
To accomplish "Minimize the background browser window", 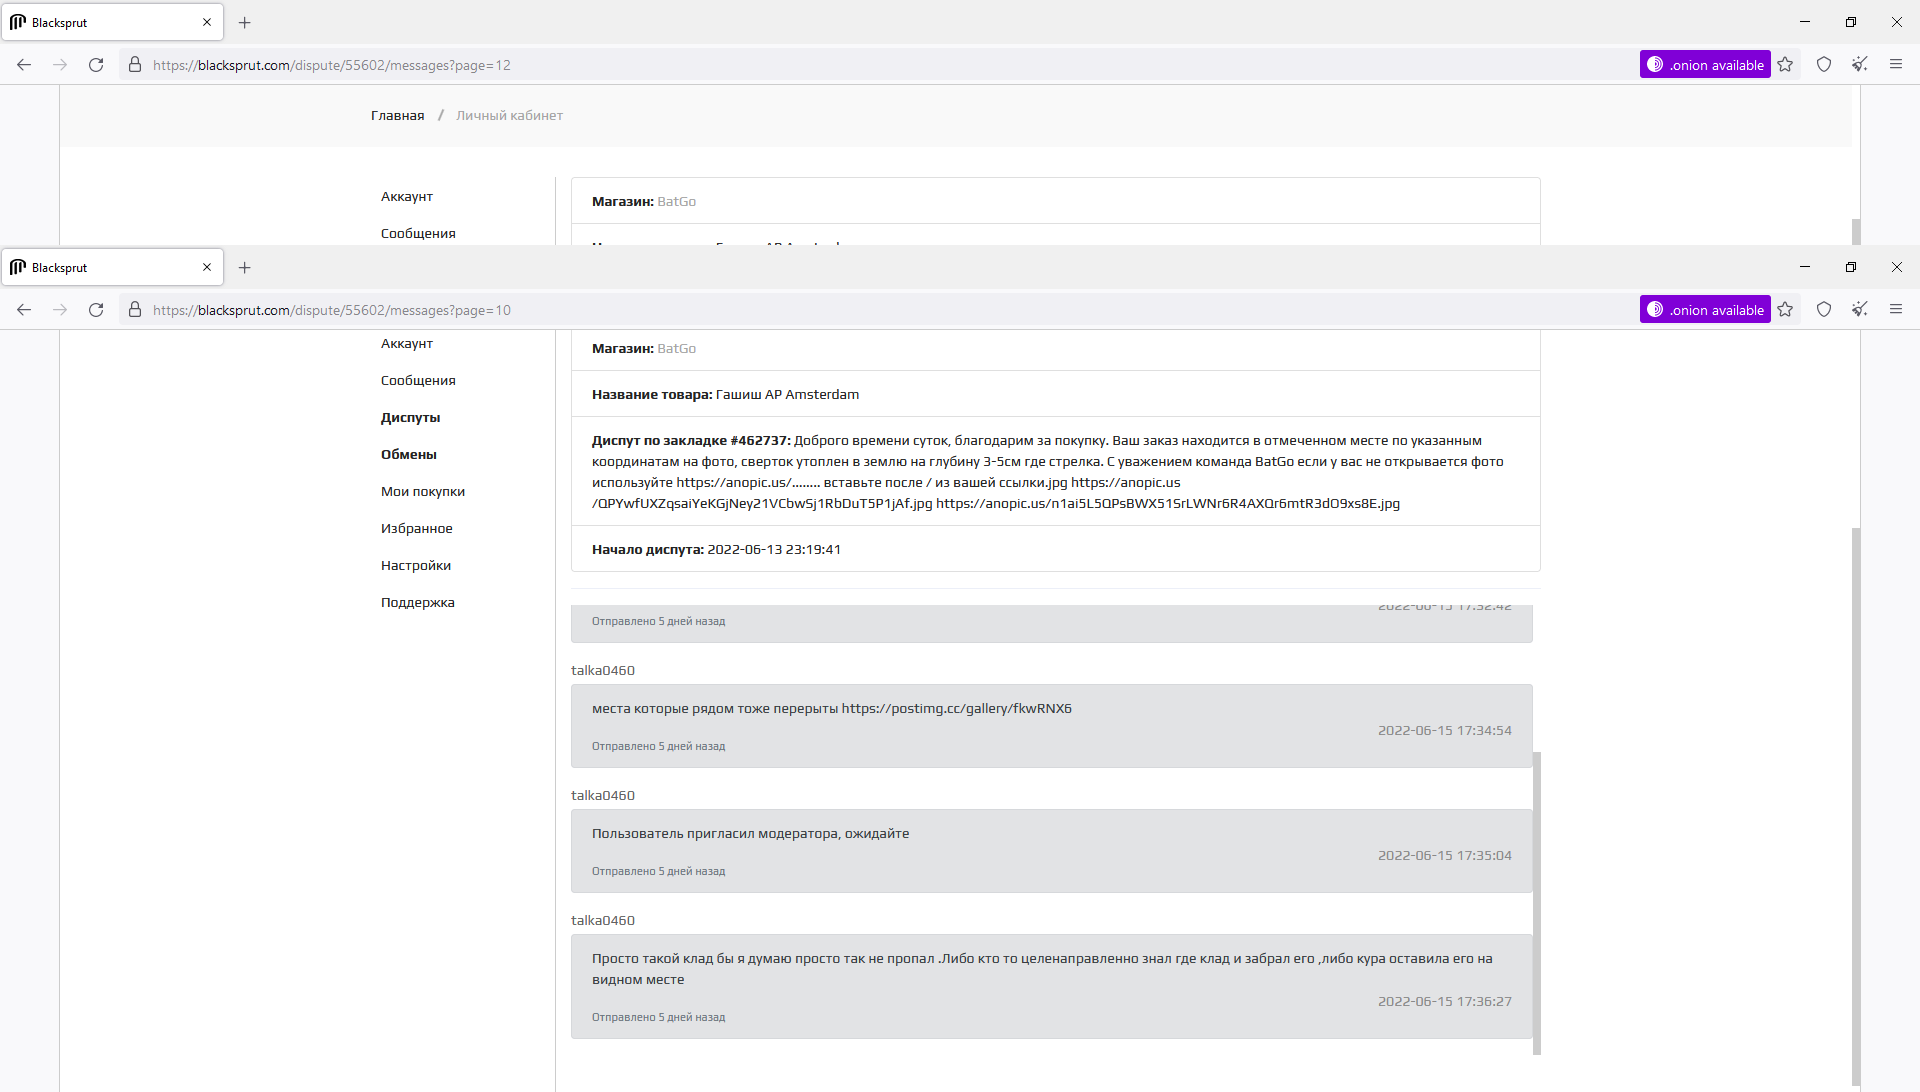I will tap(1805, 22).
